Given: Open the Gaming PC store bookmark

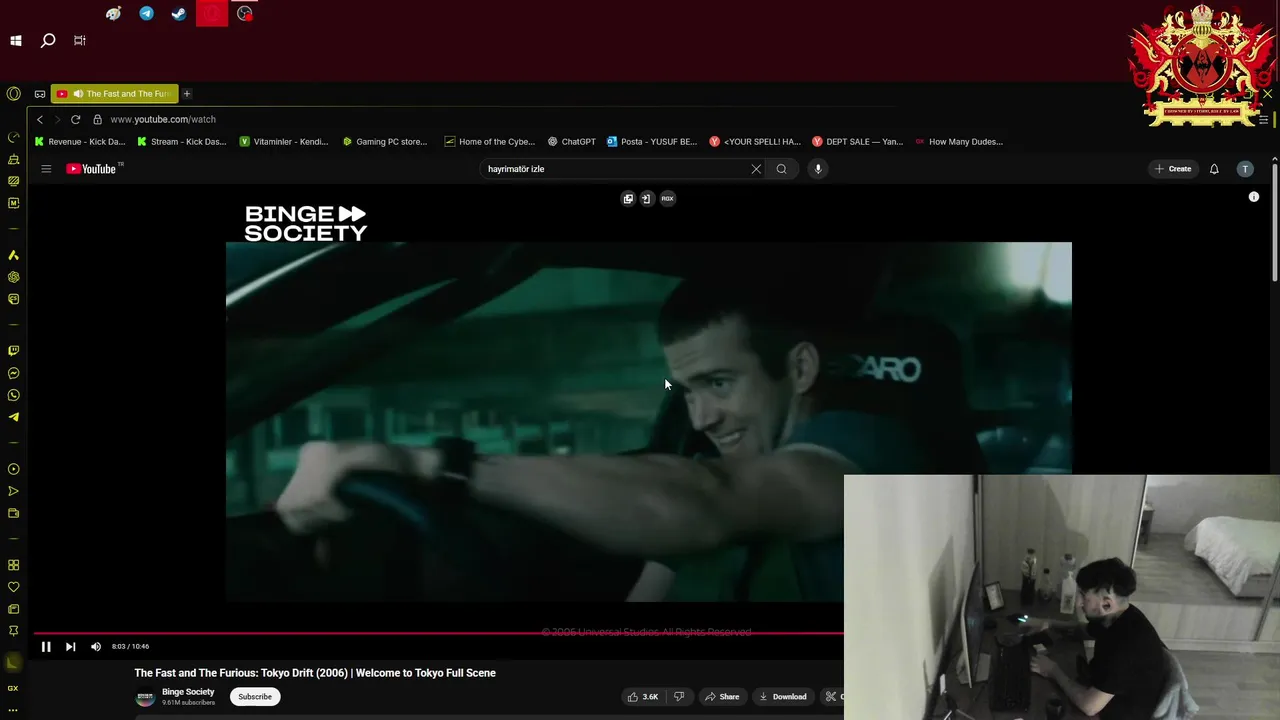Looking at the screenshot, I should [x=385, y=141].
